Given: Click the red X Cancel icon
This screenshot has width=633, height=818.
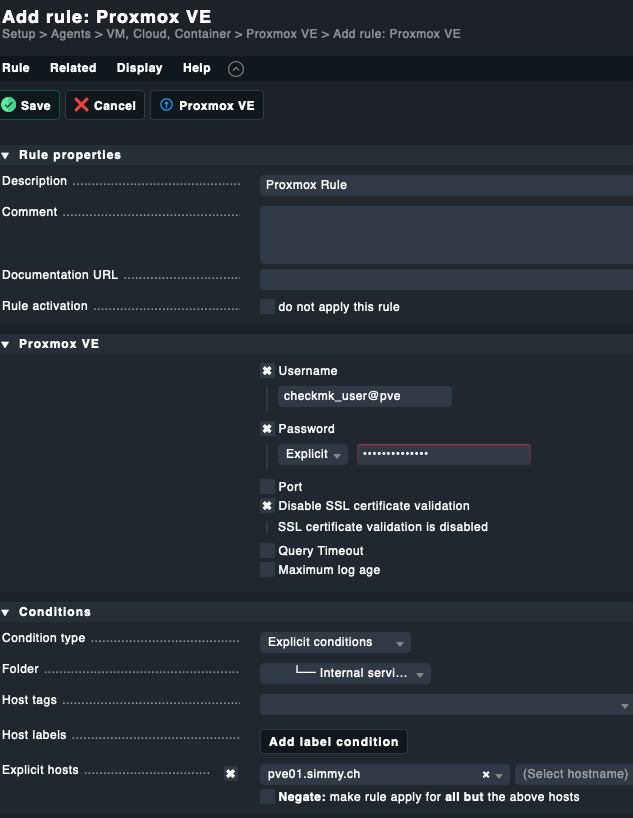Looking at the screenshot, I should click(x=81, y=105).
